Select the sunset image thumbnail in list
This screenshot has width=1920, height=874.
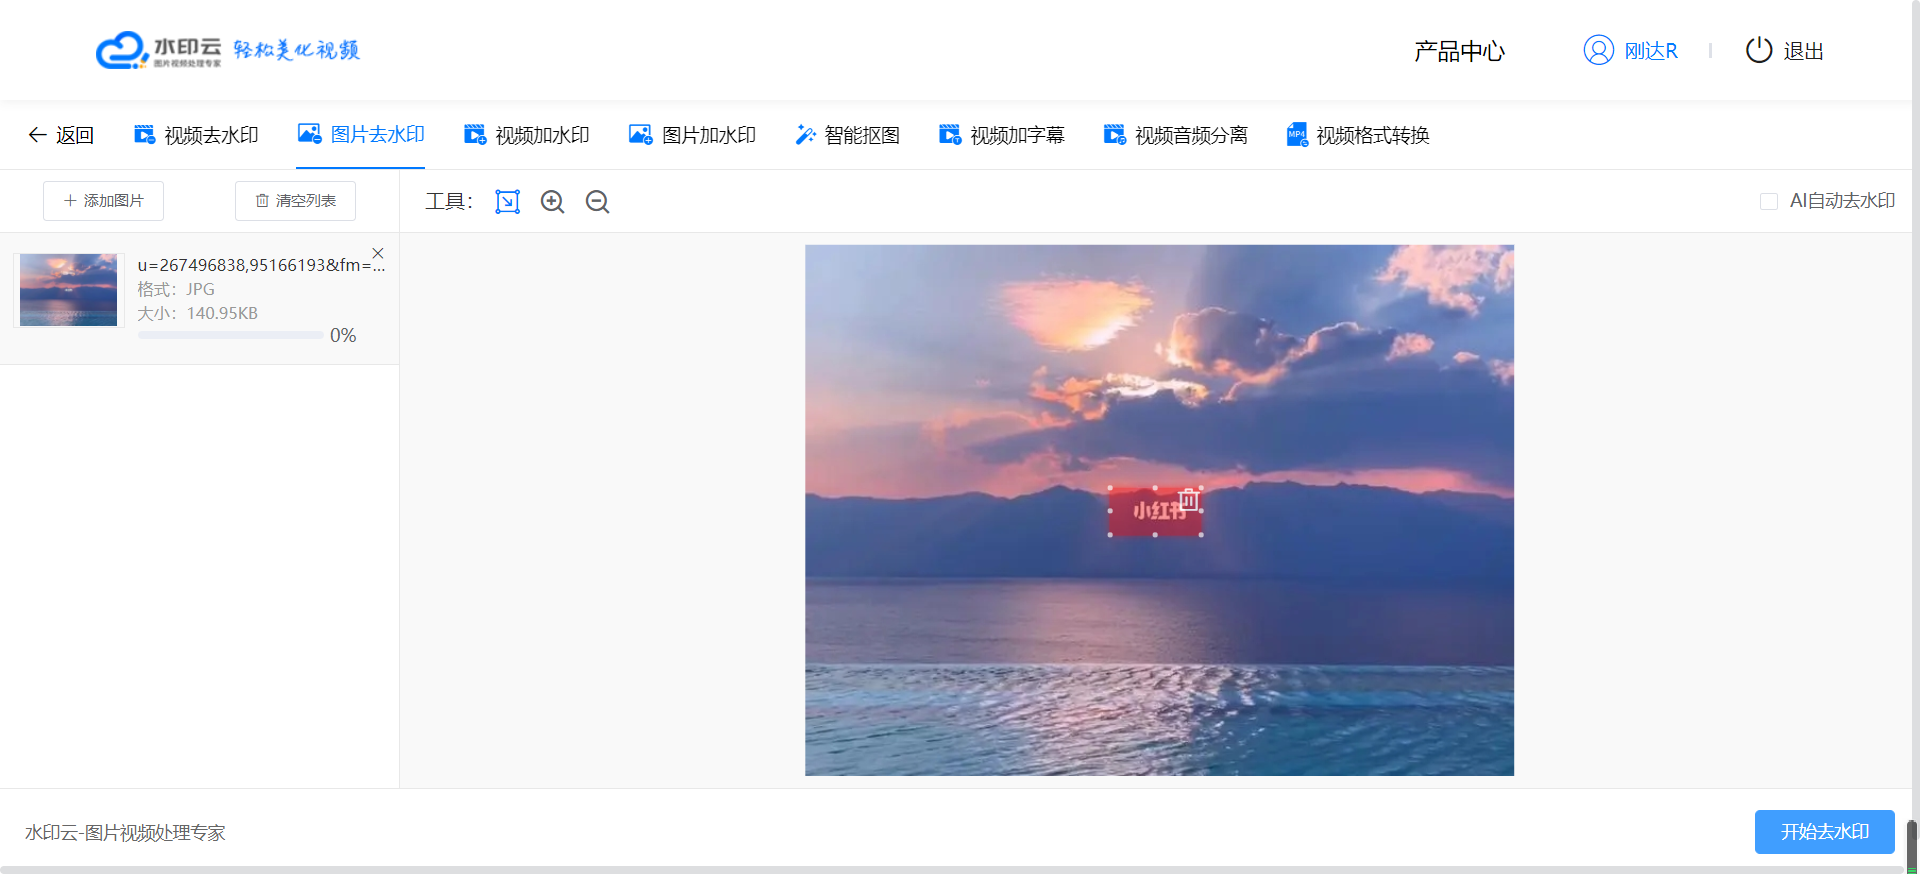point(68,290)
